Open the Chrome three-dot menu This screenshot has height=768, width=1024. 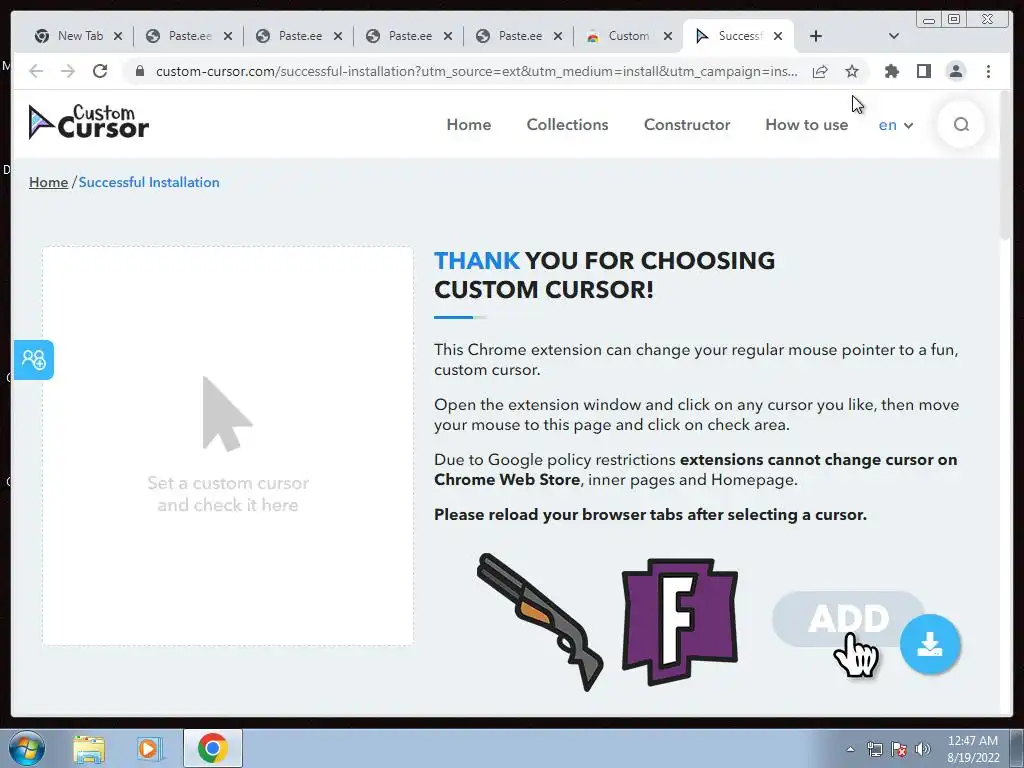(988, 71)
